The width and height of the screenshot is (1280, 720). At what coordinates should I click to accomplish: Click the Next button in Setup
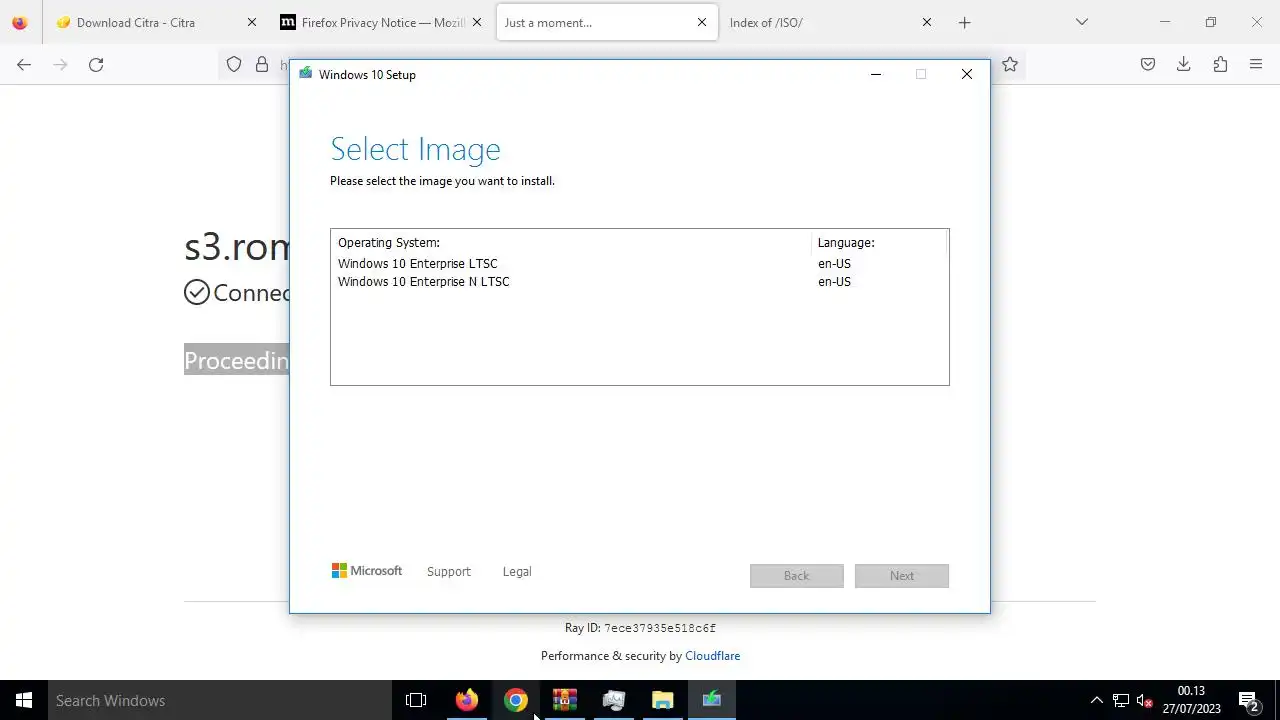coord(901,576)
